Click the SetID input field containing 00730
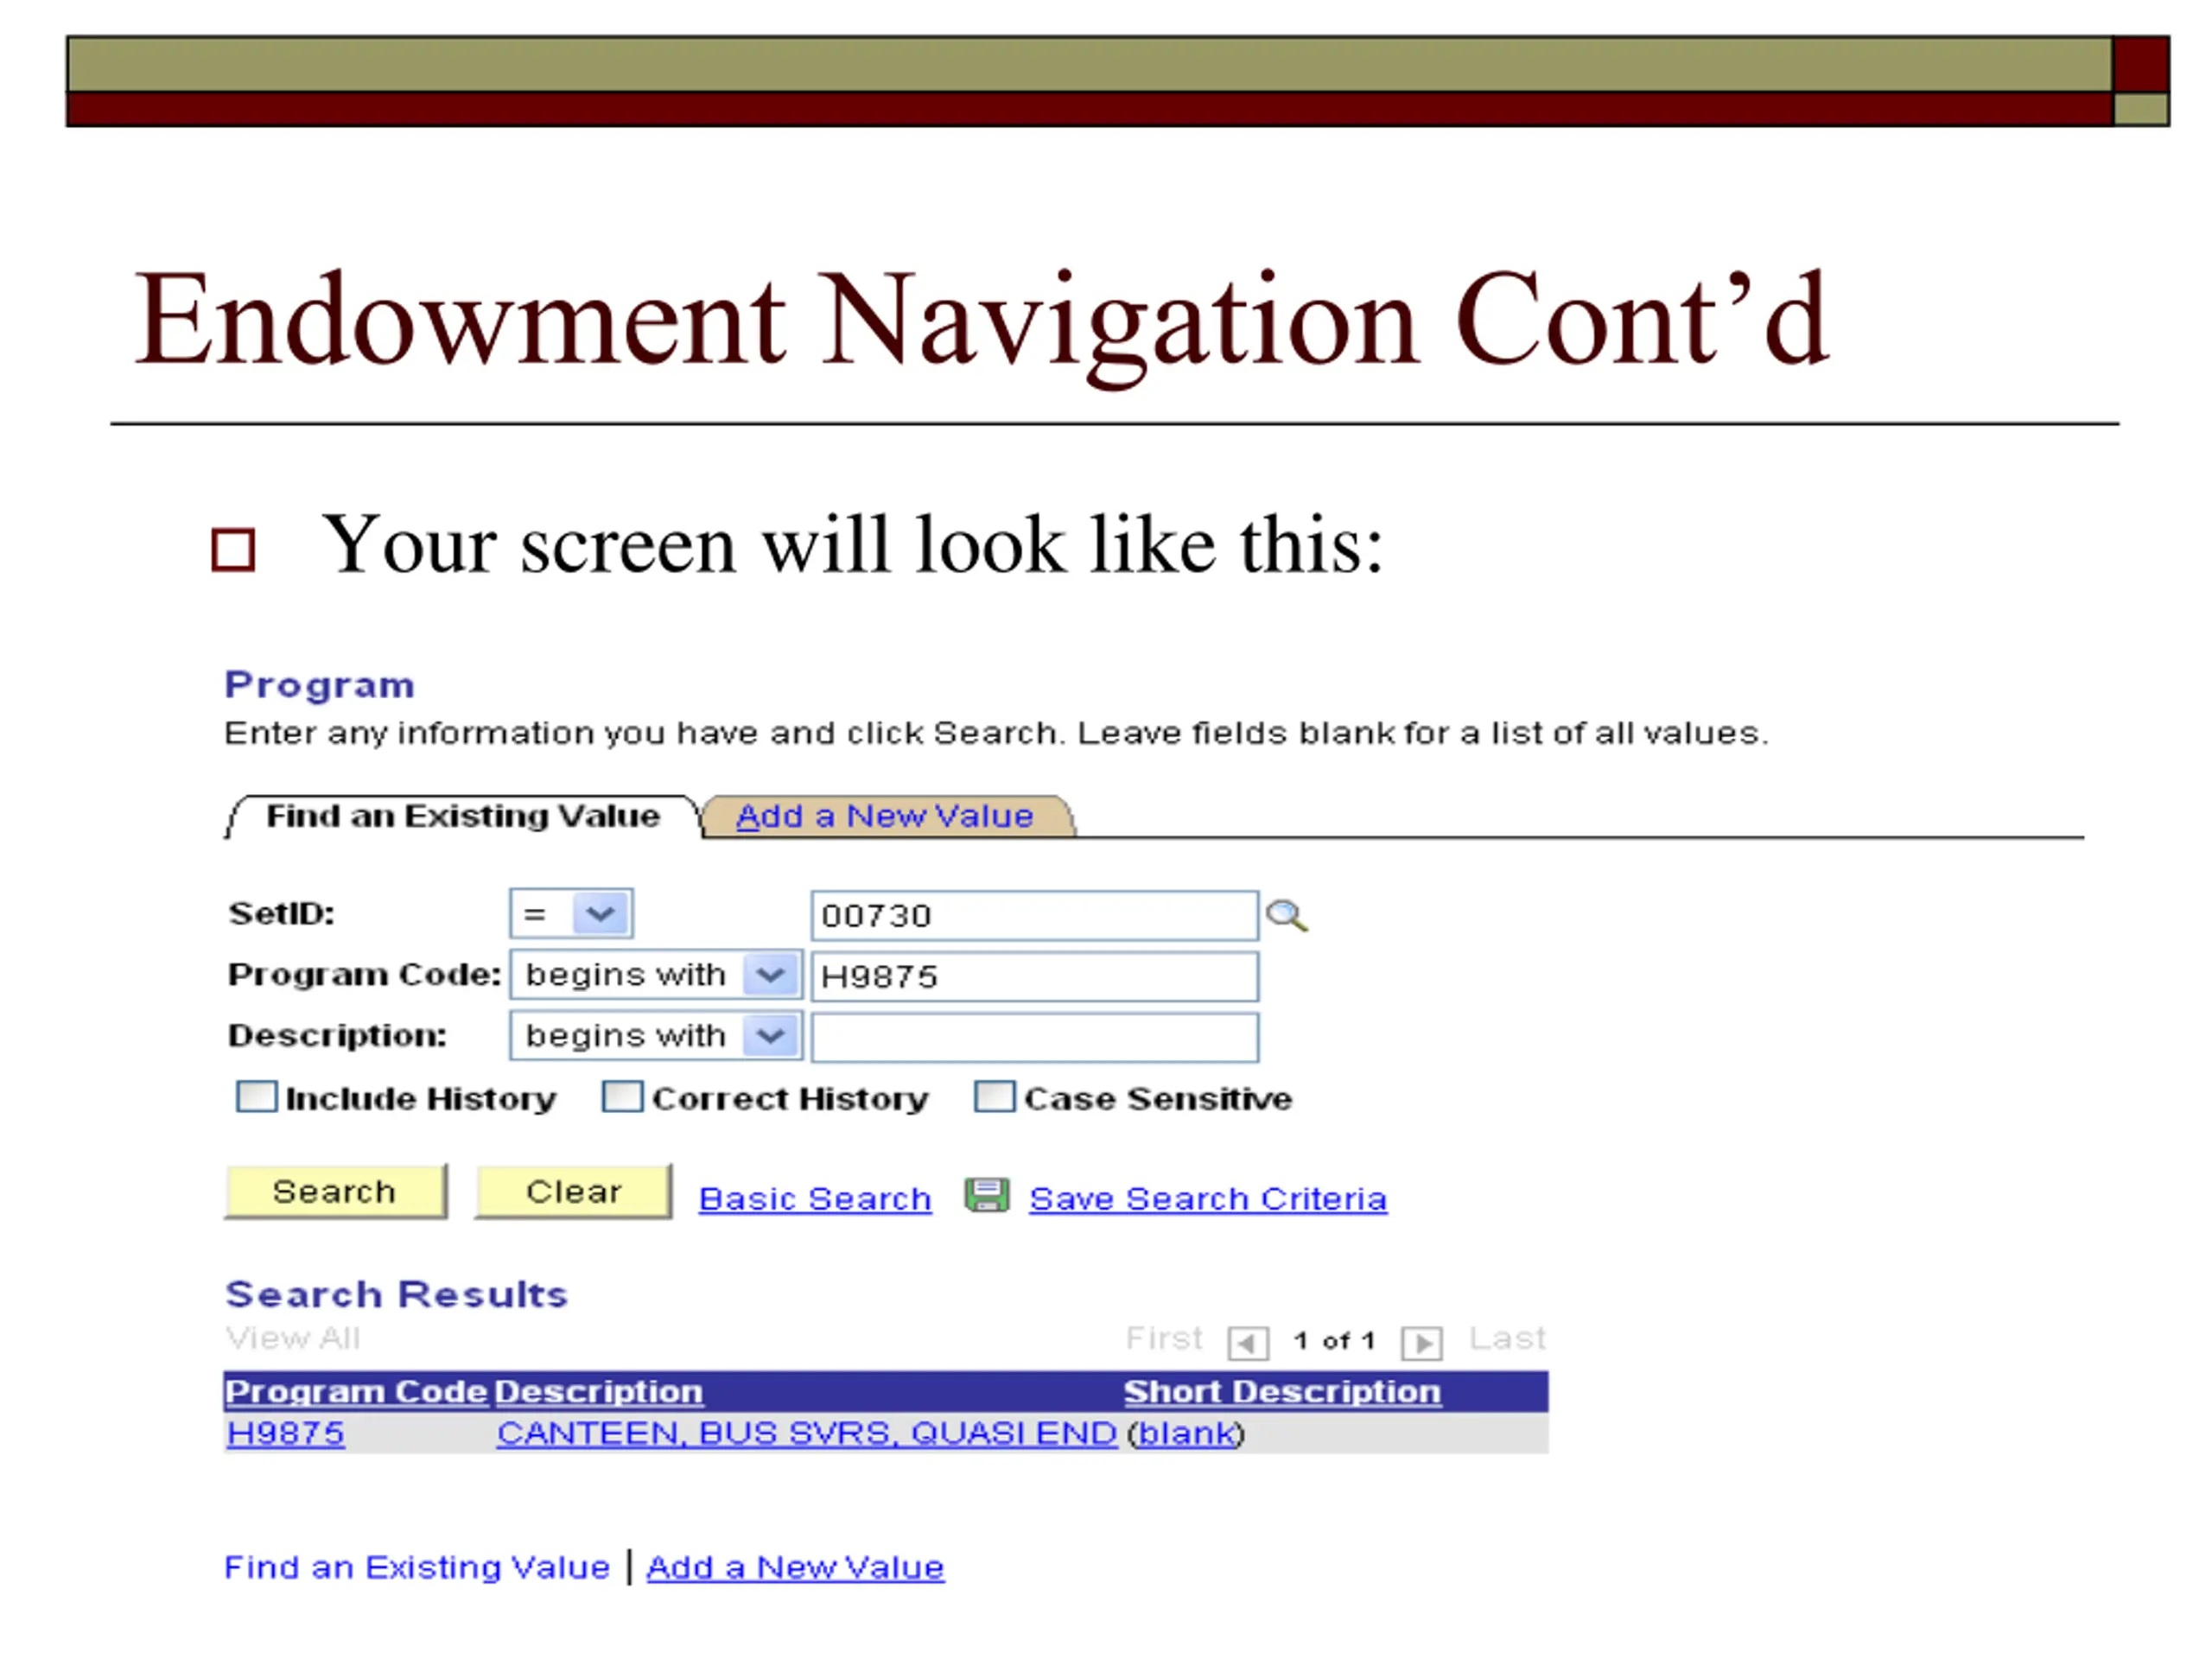The width and height of the screenshot is (2212, 1659). [x=1034, y=915]
